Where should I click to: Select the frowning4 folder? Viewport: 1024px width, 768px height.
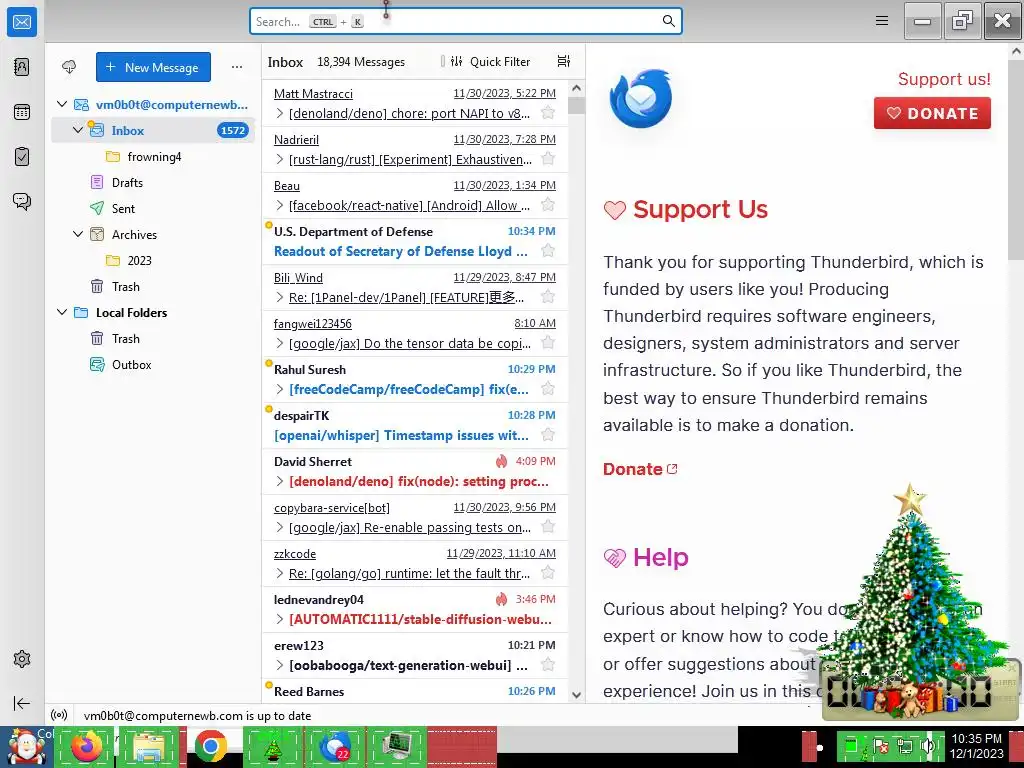tap(153, 157)
